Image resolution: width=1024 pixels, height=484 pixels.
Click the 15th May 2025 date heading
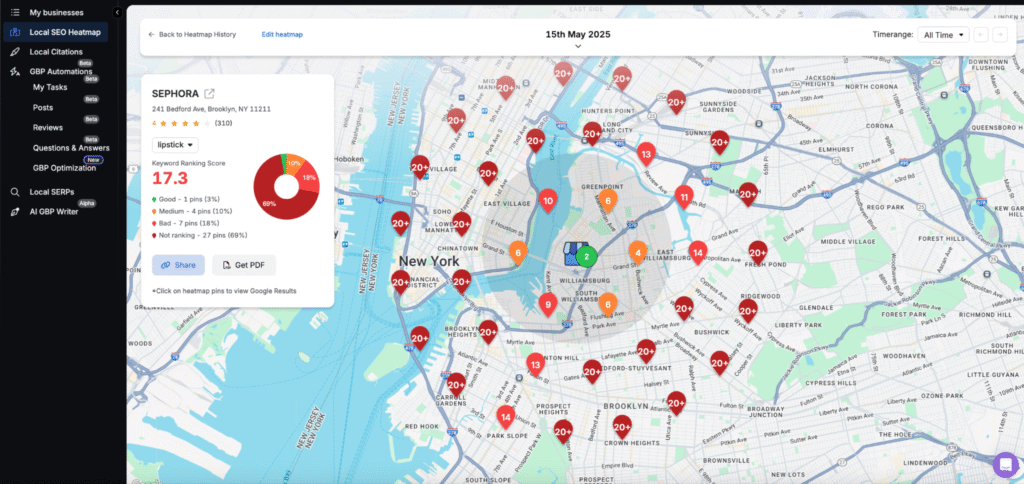click(578, 35)
